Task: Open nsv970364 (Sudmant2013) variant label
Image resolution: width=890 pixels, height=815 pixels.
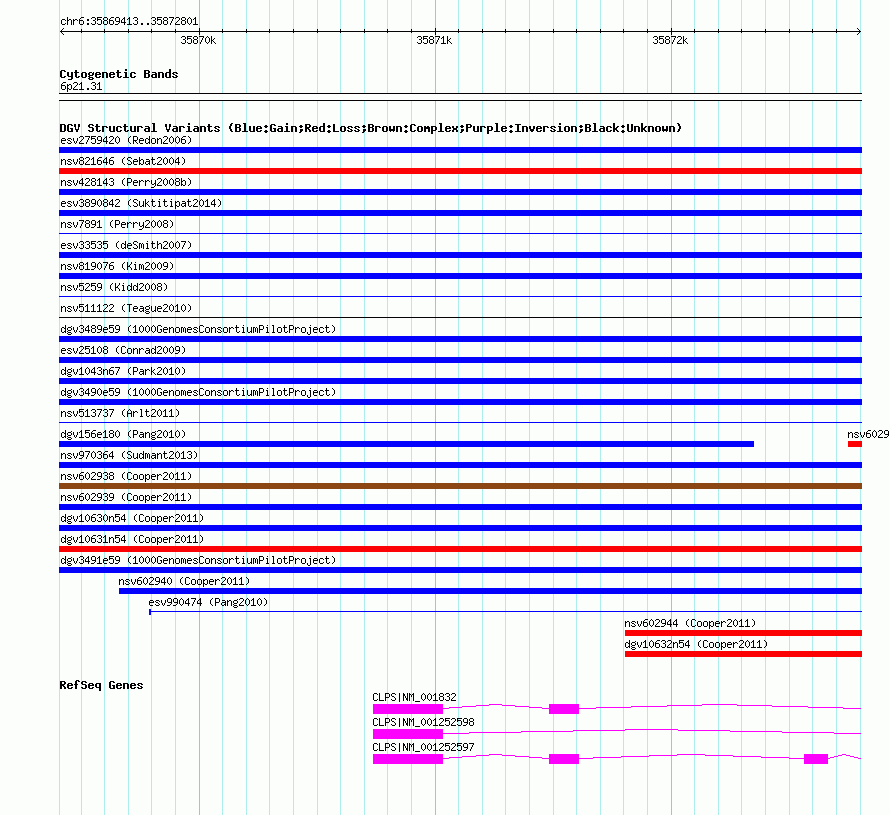Action: [x=129, y=455]
